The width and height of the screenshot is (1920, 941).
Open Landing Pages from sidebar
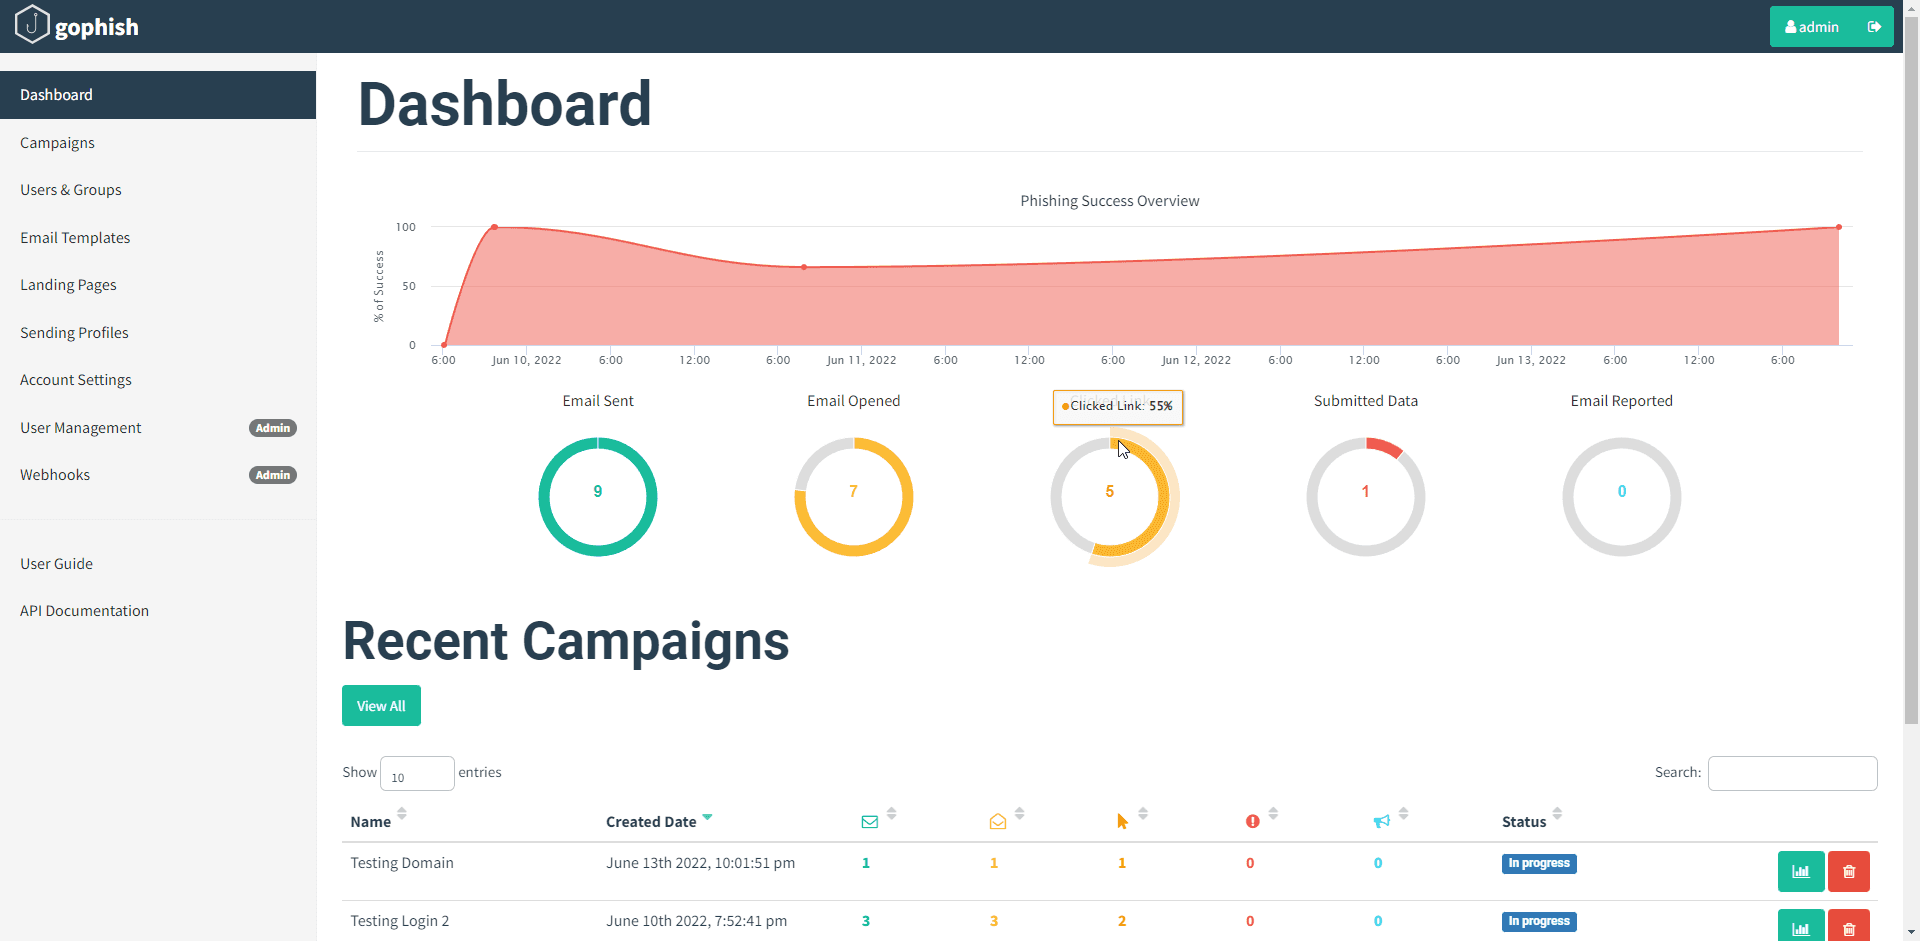68,285
